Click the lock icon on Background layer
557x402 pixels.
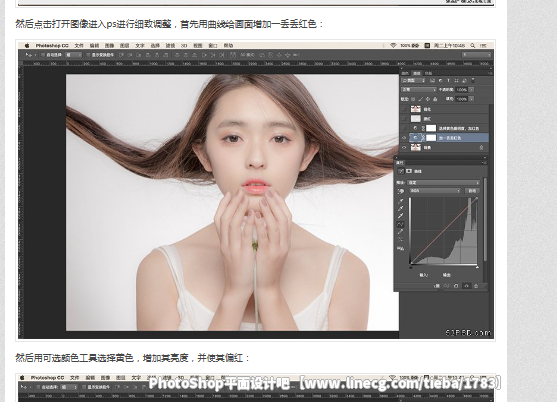[481, 147]
